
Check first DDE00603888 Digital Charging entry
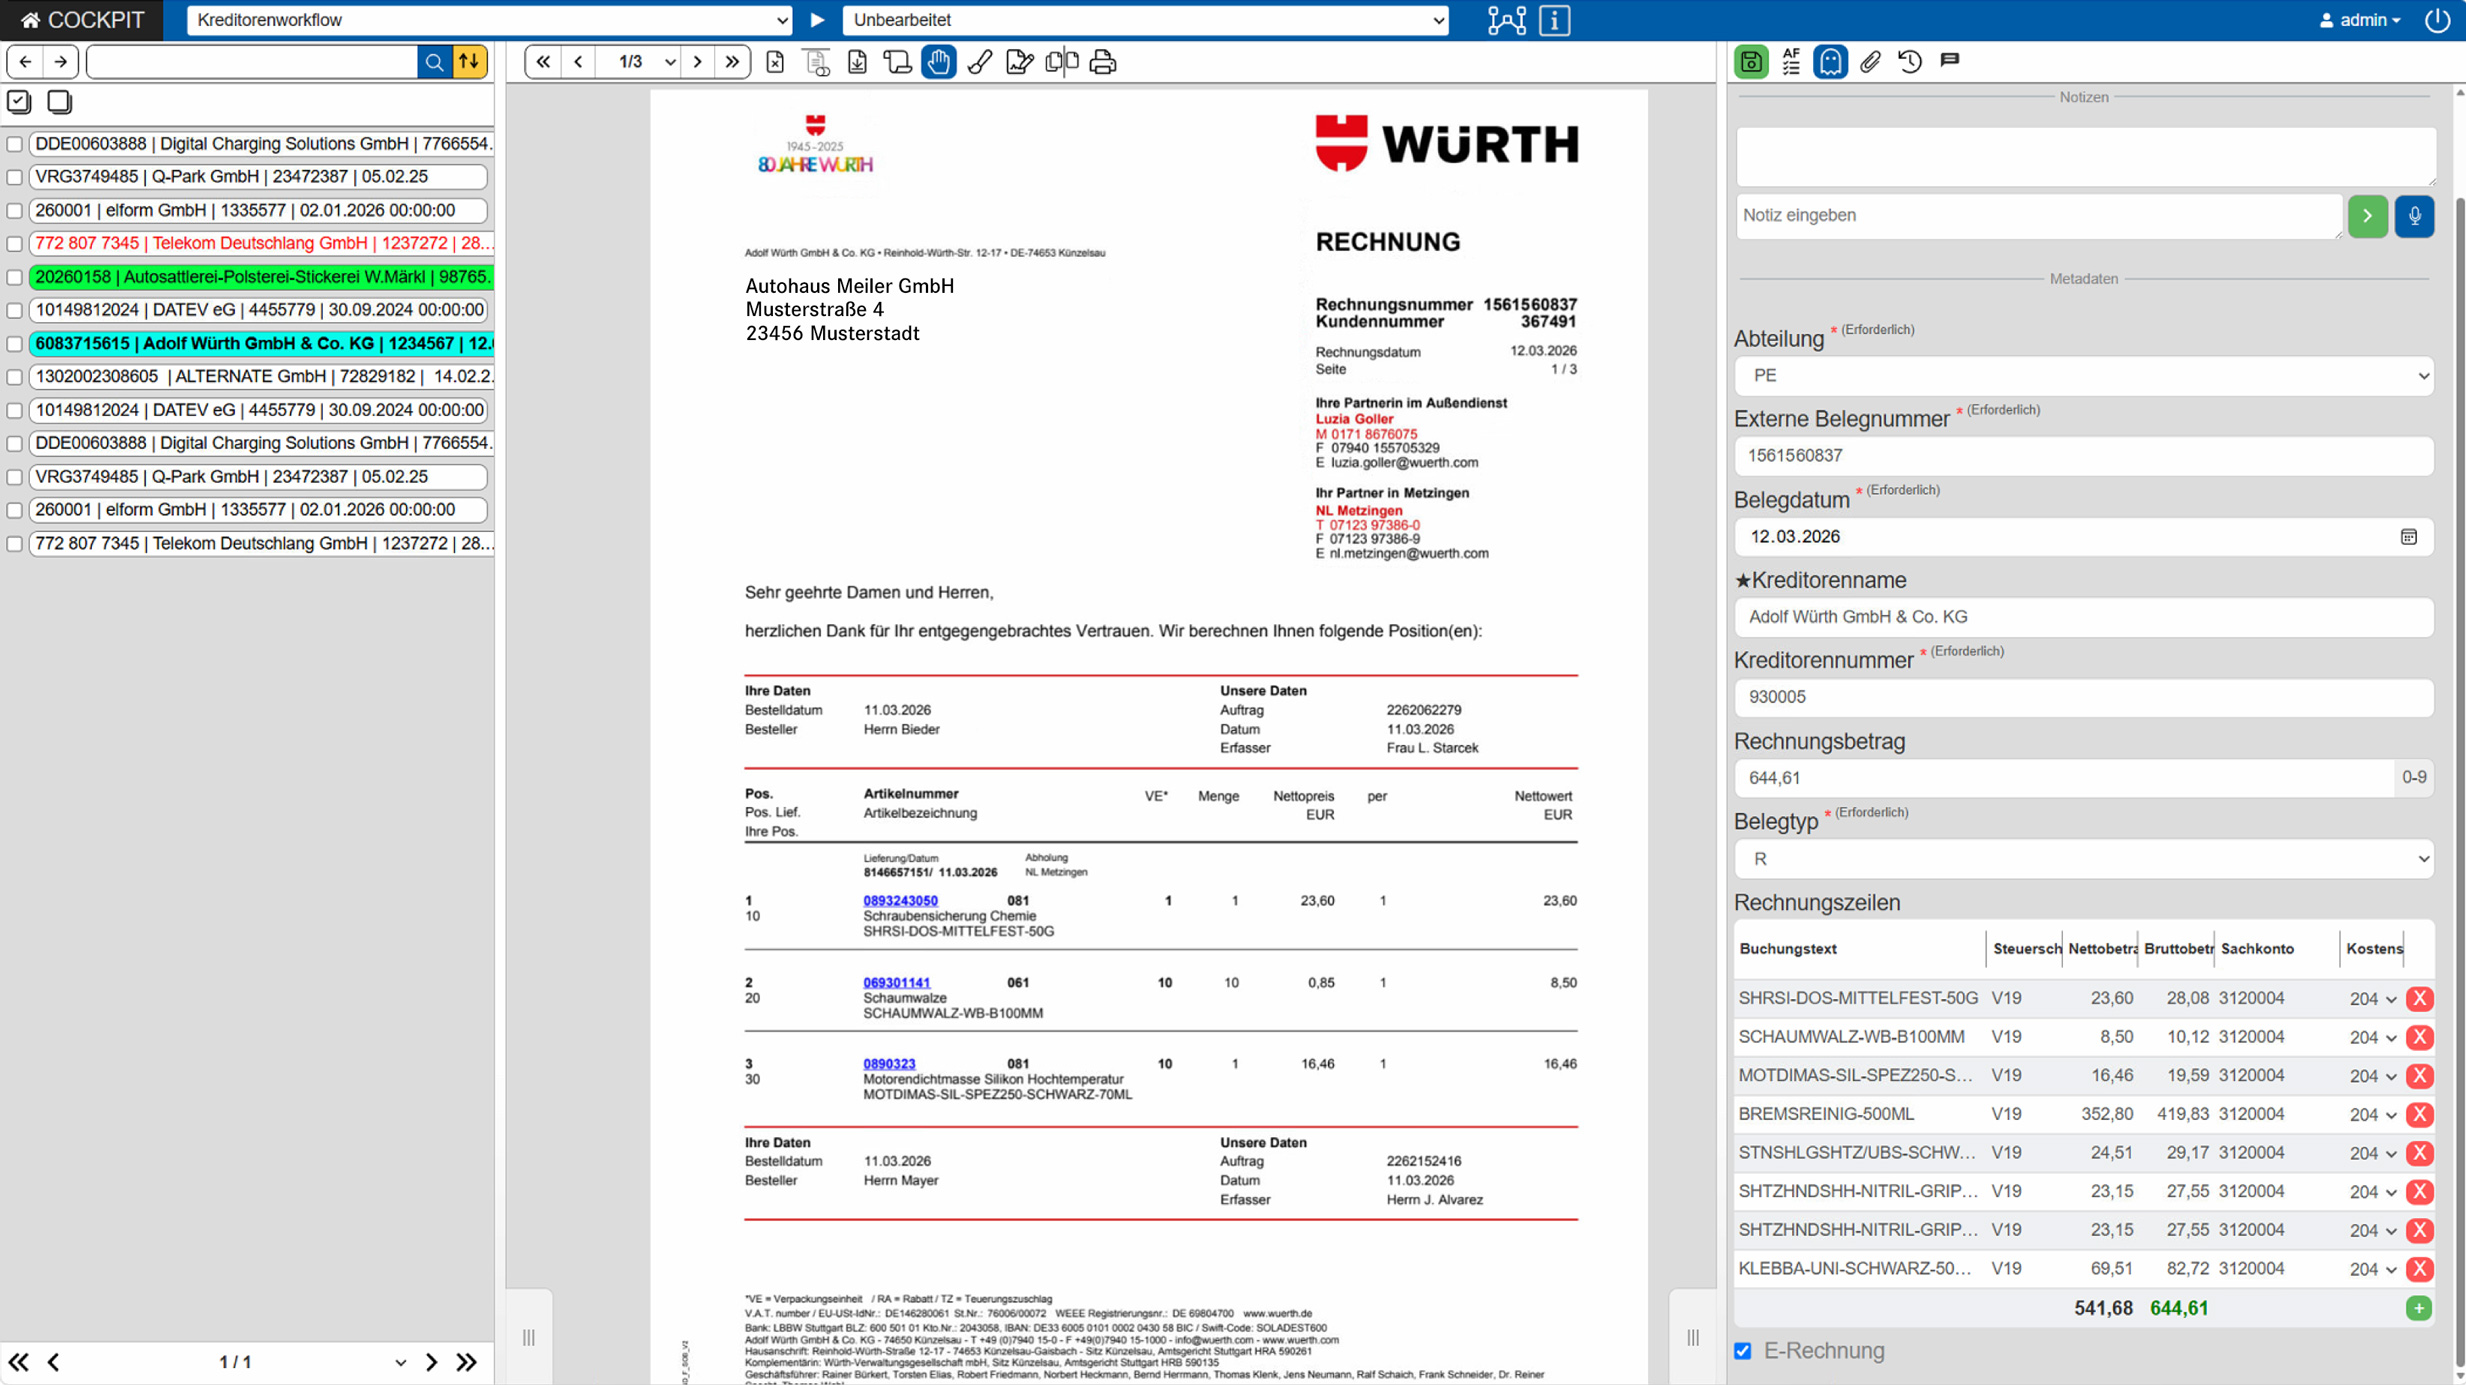14,144
